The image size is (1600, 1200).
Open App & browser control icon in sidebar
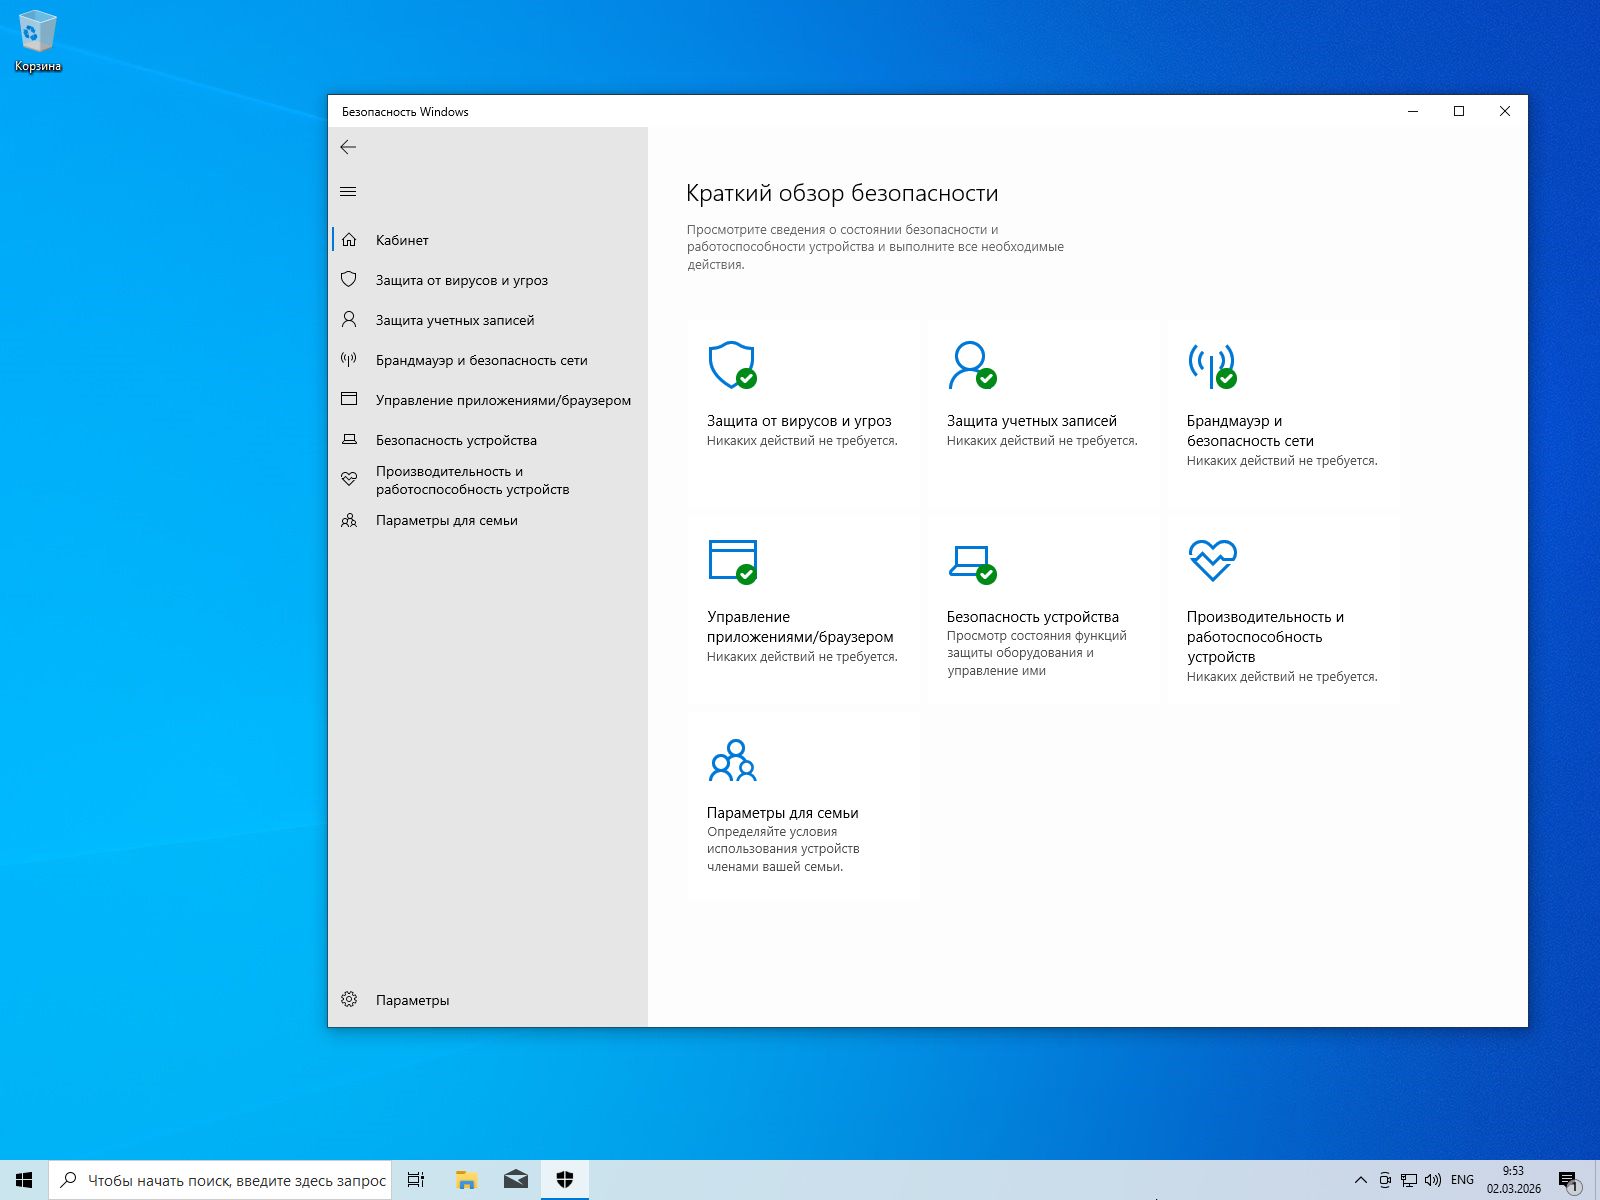coord(348,398)
